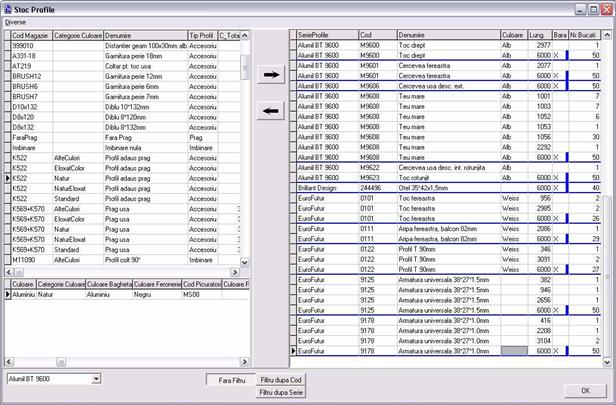Open the Diverse menu
The image size is (616, 405).
coord(16,20)
